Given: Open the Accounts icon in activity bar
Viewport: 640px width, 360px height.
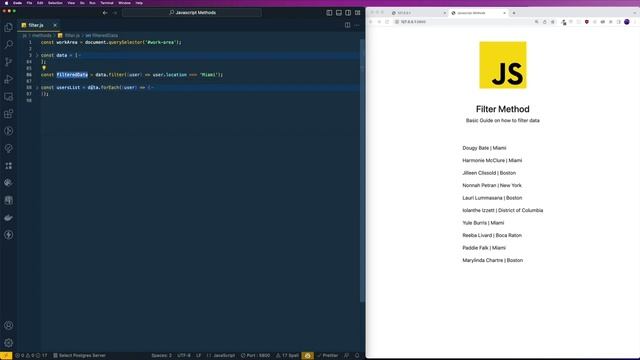Looking at the screenshot, I should tap(9, 325).
